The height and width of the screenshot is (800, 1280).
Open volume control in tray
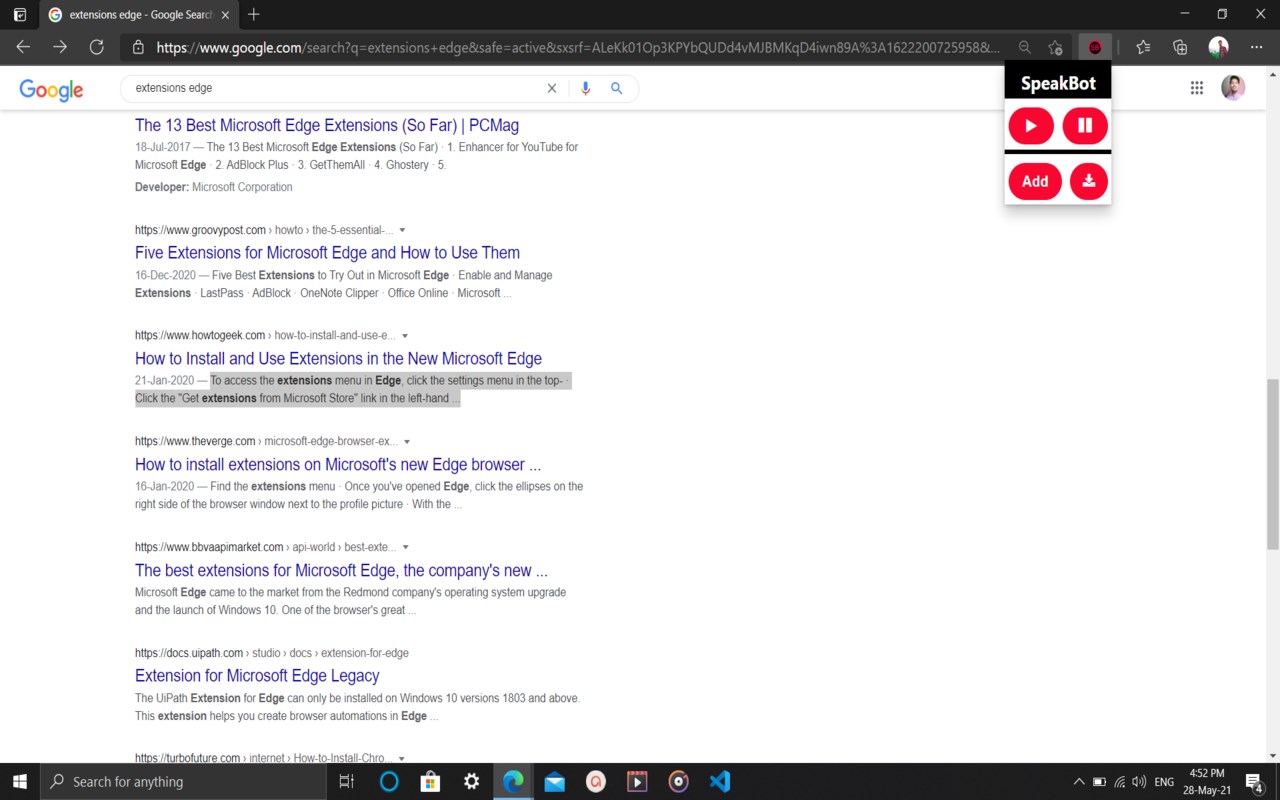1139,781
